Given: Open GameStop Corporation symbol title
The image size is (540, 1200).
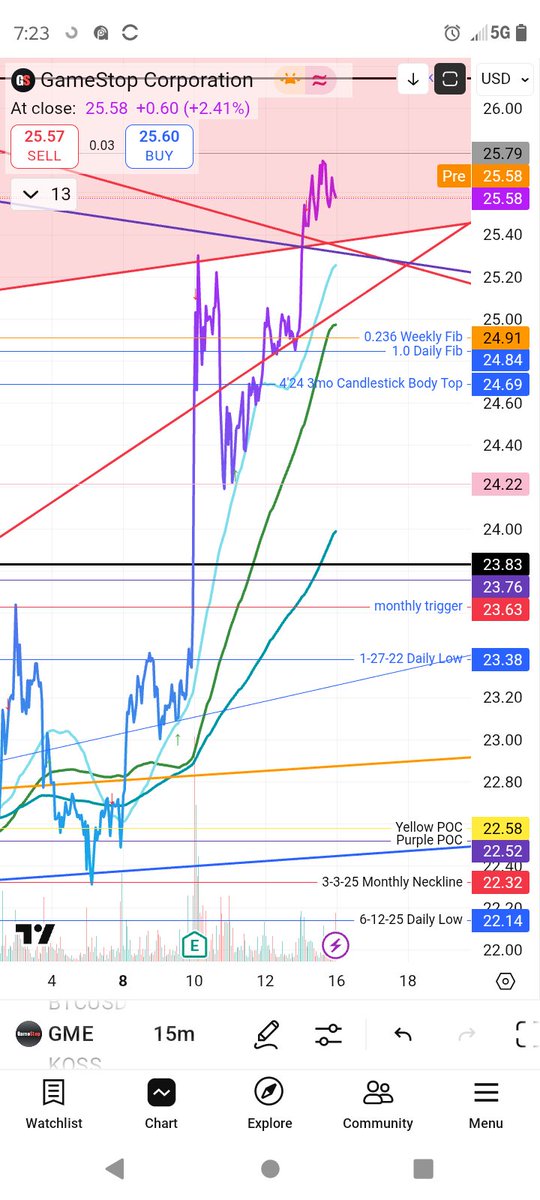Looking at the screenshot, I should [146, 80].
